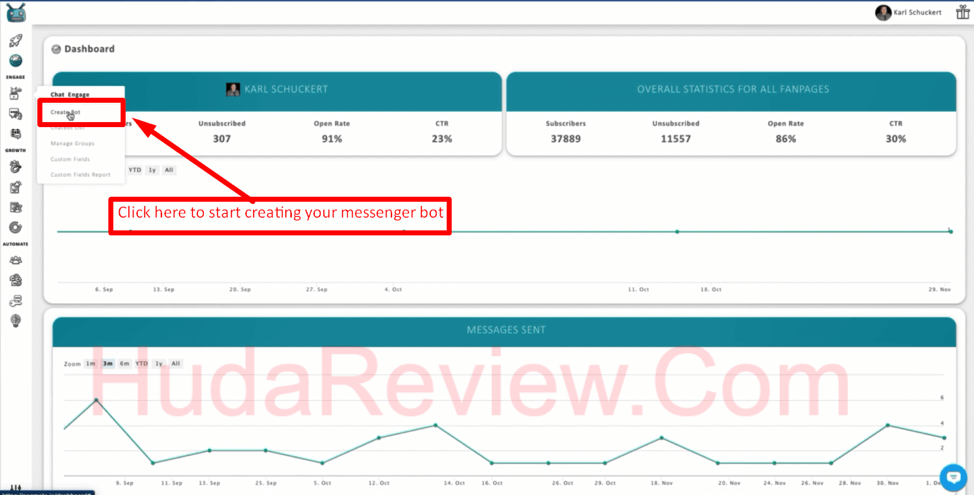974x495 pixels.
Task: Set upper chart zoom to YTD
Action: point(135,170)
